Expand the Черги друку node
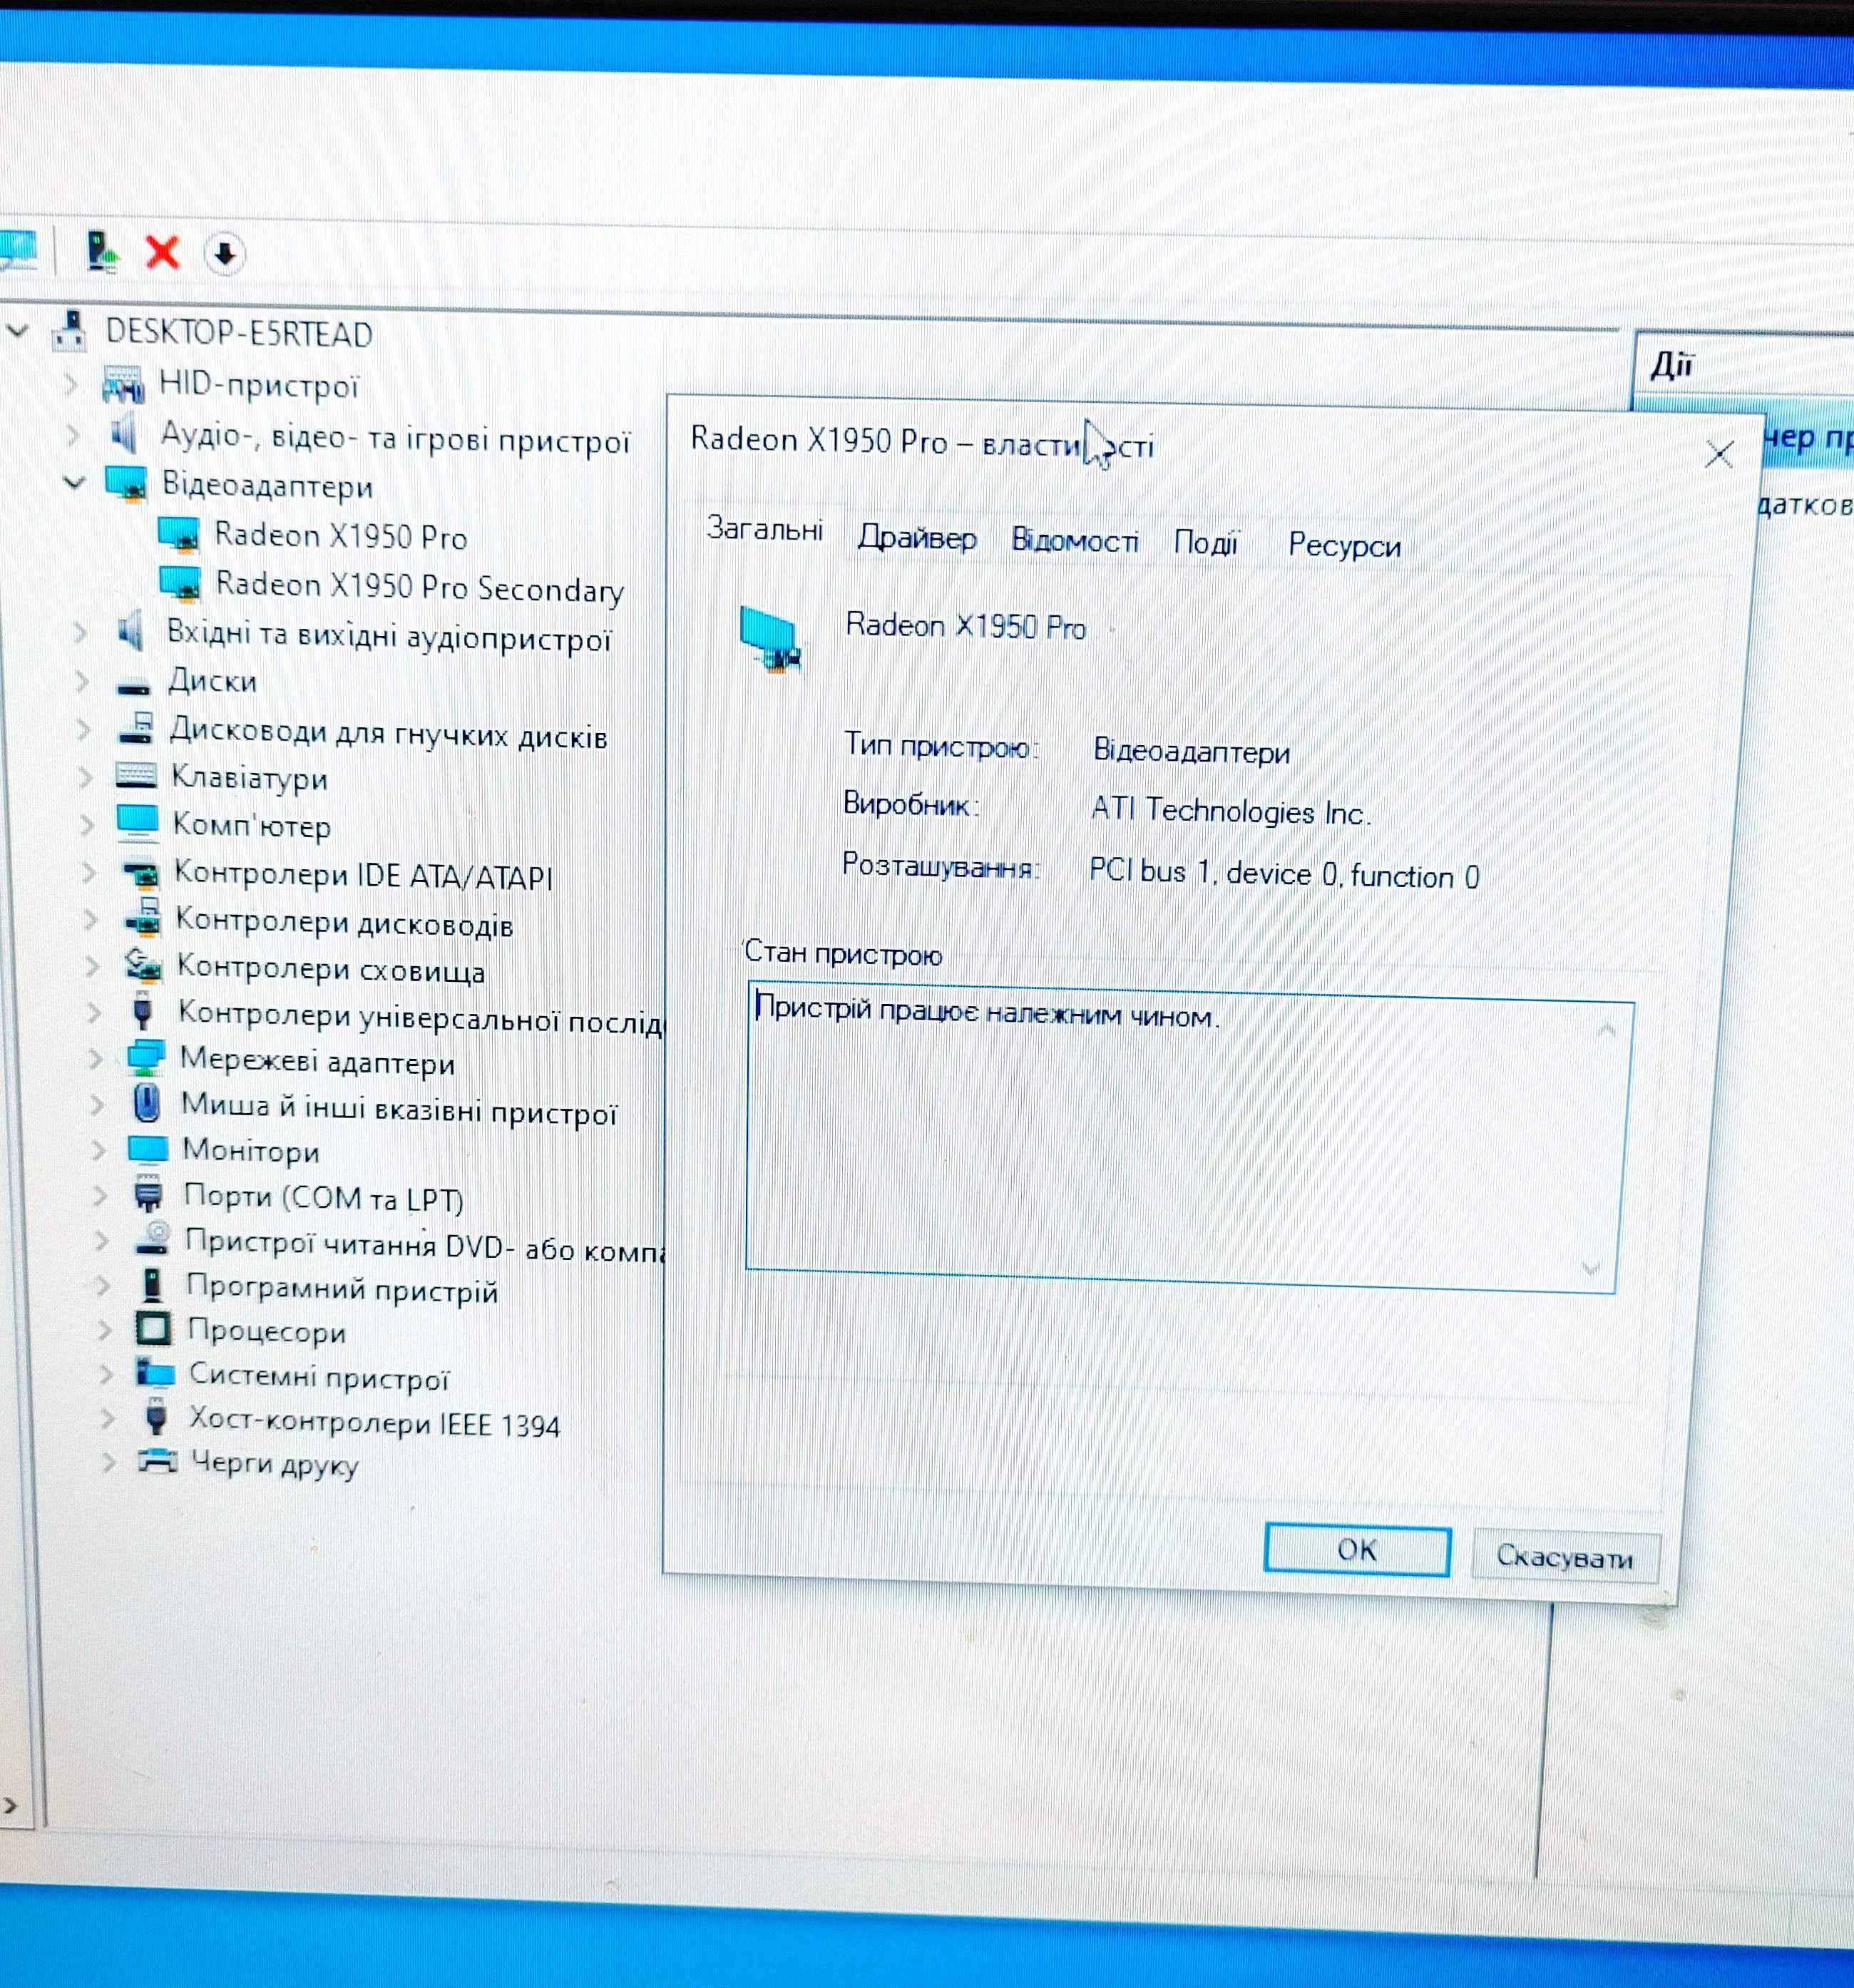 (108, 1462)
